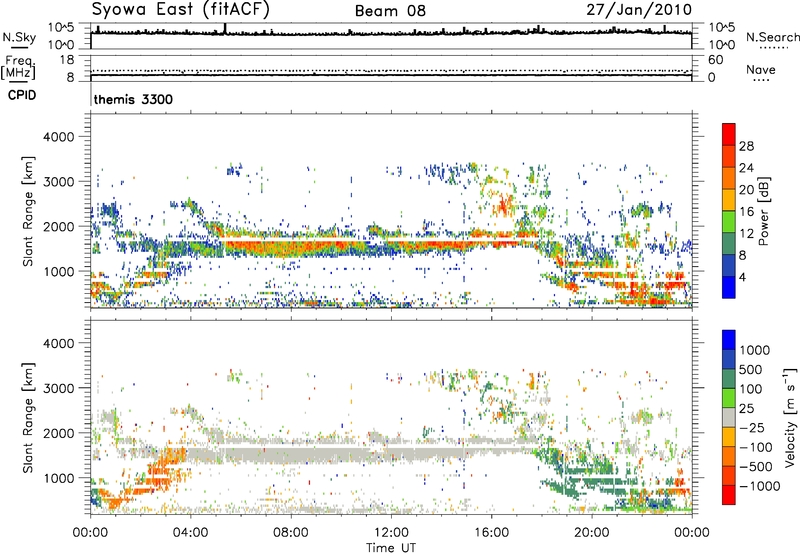Click the 'Power [dB]' color bar label
Viewport: 800px width, 554px height.
(x=763, y=211)
